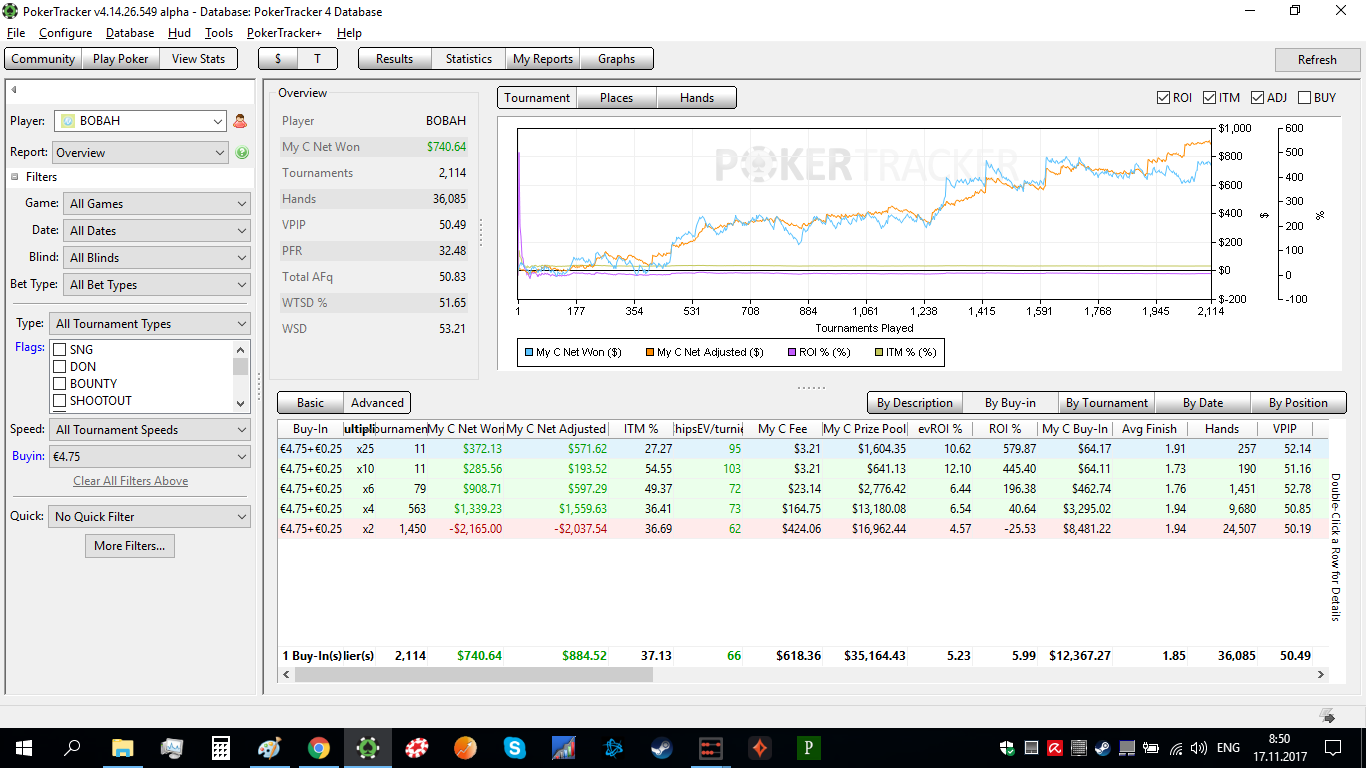Launch Google Chrome from the taskbar
Image resolution: width=1366 pixels, height=768 pixels.
click(319, 747)
